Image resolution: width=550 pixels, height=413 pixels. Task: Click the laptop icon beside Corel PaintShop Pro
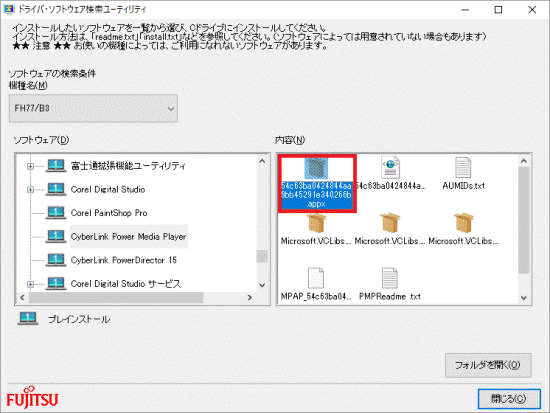pyautogui.click(x=56, y=213)
